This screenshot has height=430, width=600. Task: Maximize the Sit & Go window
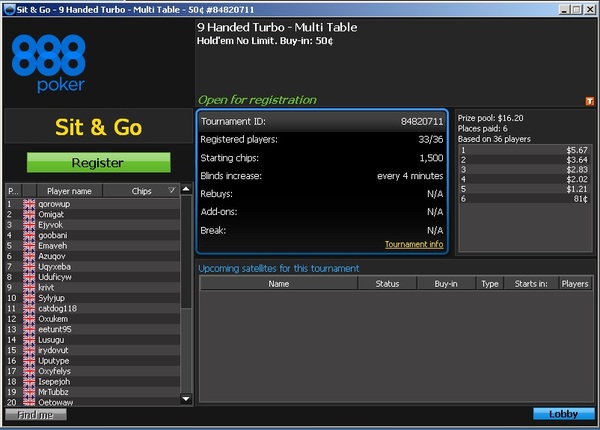click(x=576, y=10)
